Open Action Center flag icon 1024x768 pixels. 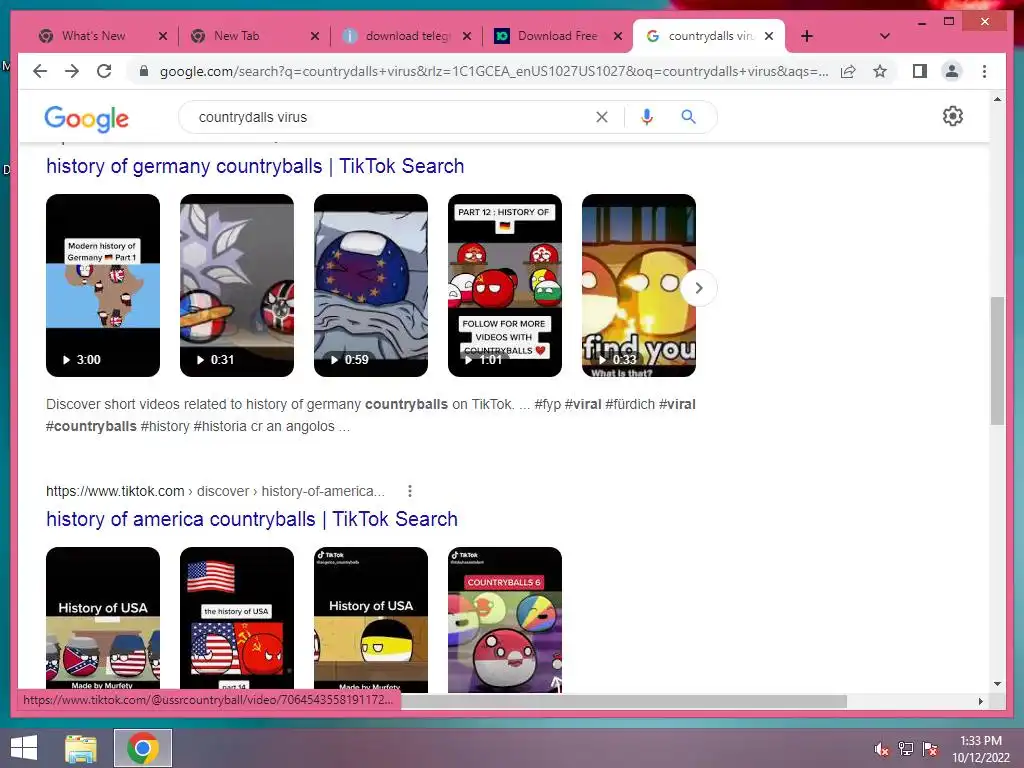click(930, 749)
